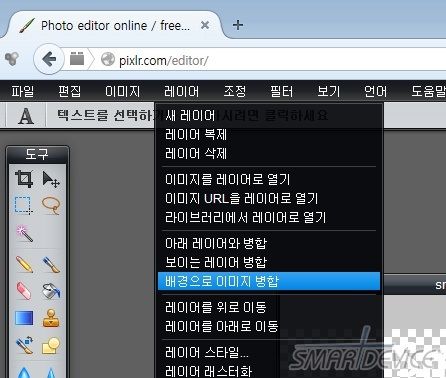Open the 보기 menu
The height and width of the screenshot is (378, 446).
[x=329, y=91]
